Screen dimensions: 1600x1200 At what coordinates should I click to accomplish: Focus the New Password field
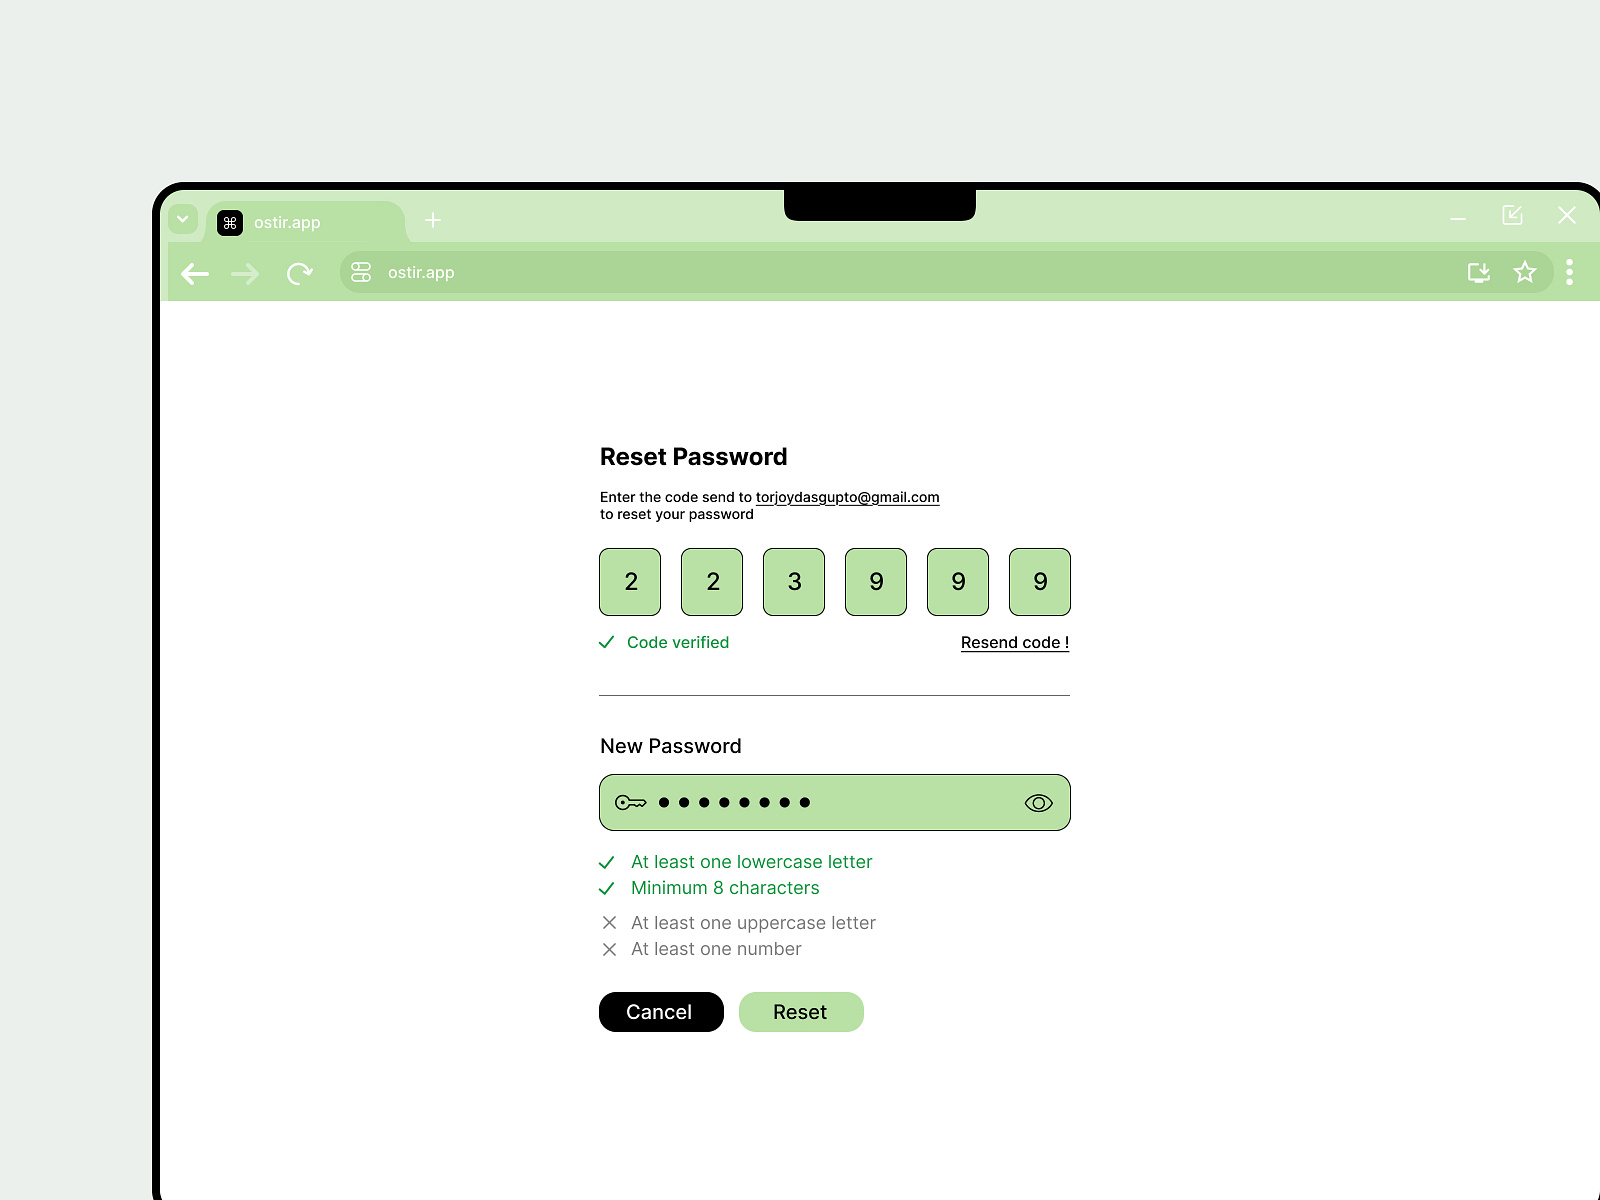coord(835,803)
